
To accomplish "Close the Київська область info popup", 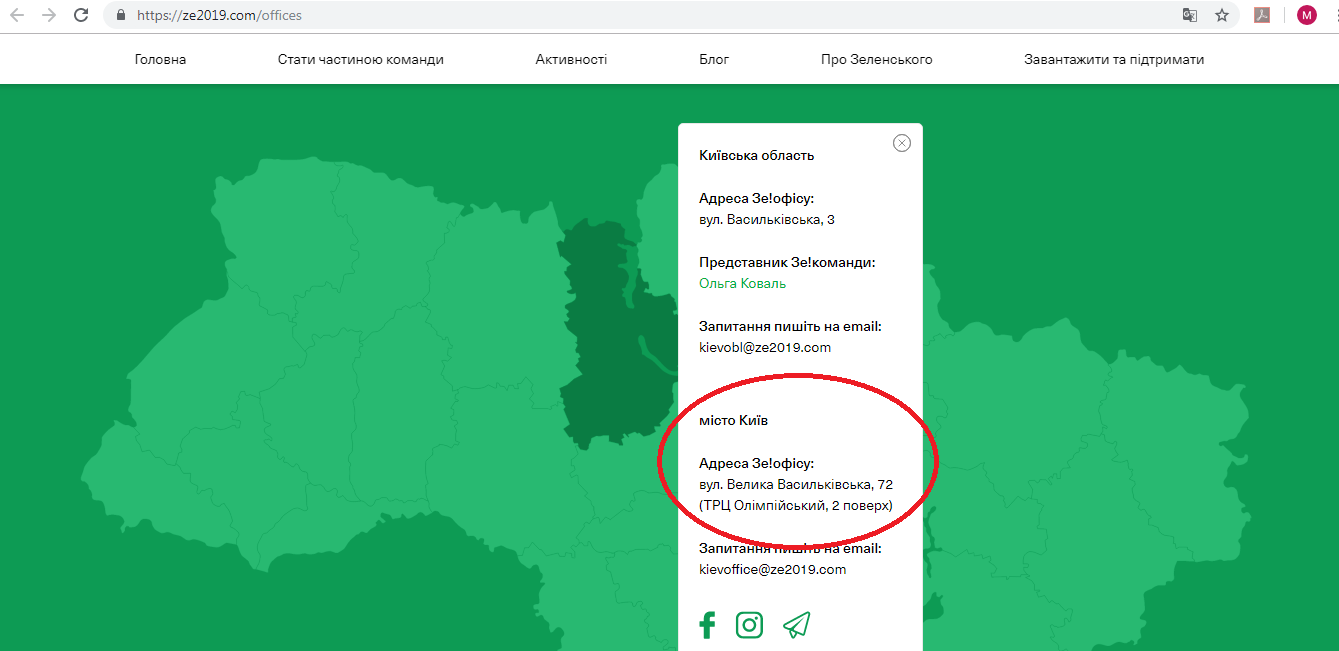I will [x=902, y=143].
